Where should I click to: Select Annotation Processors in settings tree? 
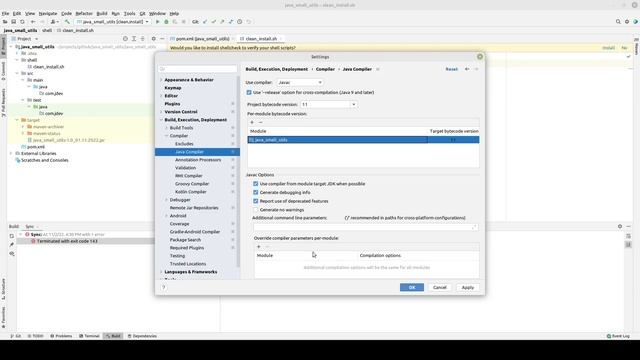point(198,160)
